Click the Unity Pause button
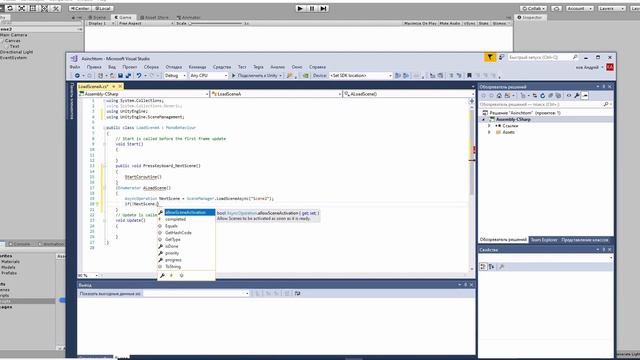The width and height of the screenshot is (640, 360). coord(312,8)
